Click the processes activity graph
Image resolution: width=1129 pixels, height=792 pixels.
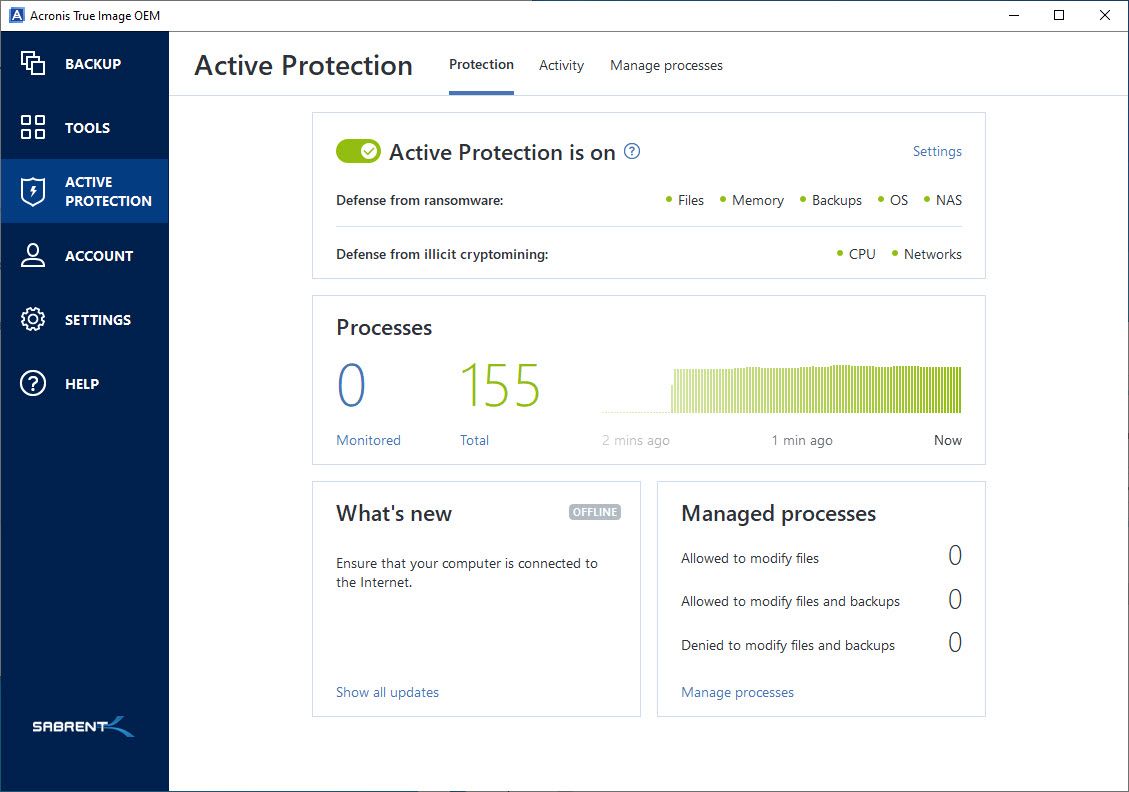click(x=781, y=389)
